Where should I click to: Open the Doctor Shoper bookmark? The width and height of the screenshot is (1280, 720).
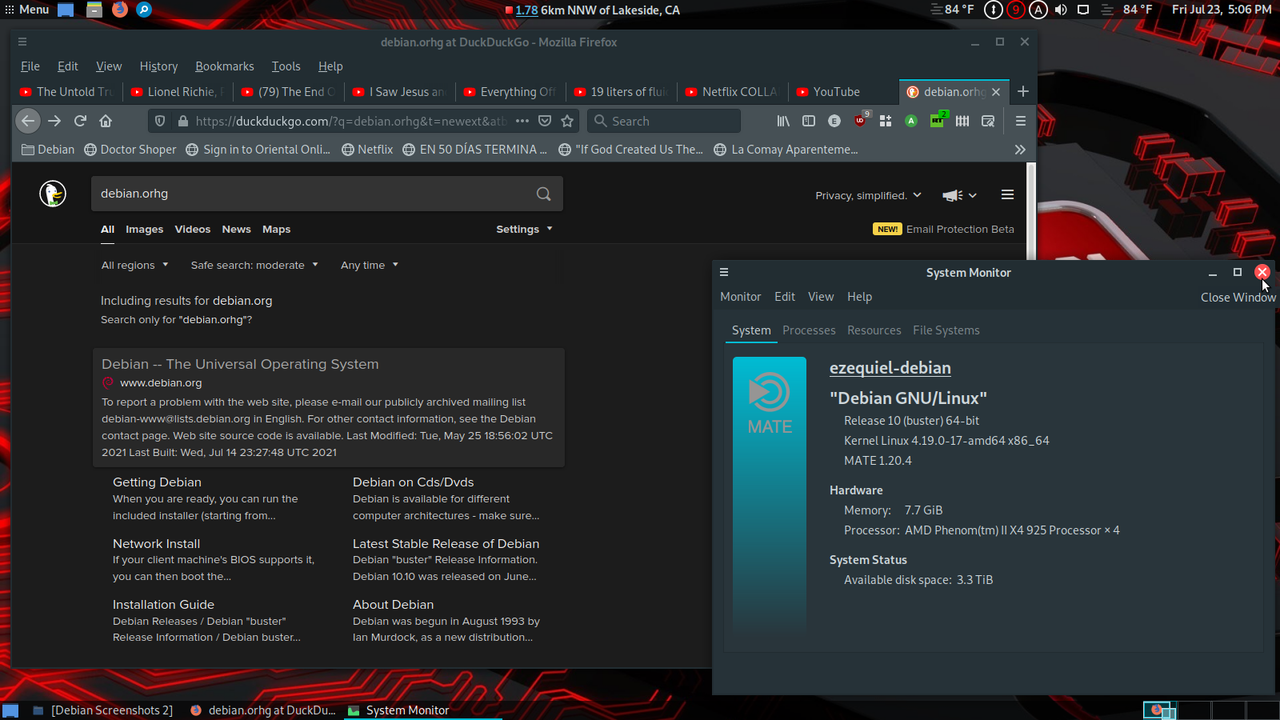click(x=129, y=149)
